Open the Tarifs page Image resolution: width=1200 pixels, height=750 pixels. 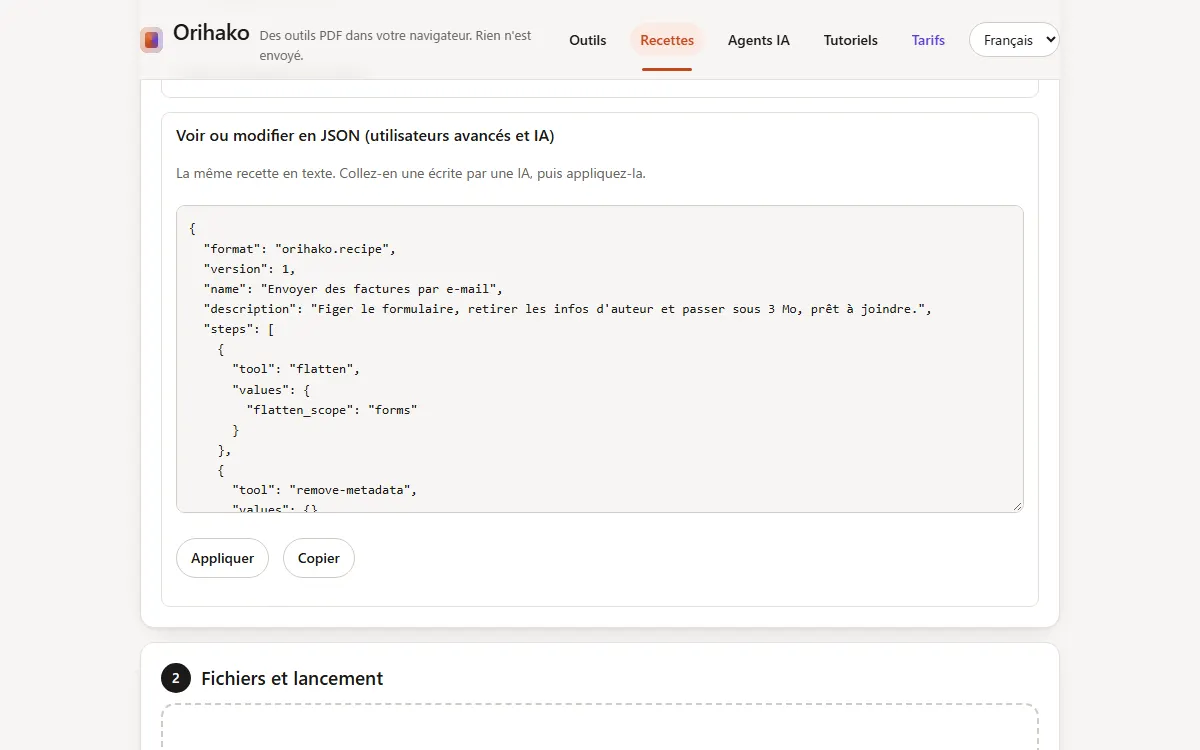click(x=928, y=40)
